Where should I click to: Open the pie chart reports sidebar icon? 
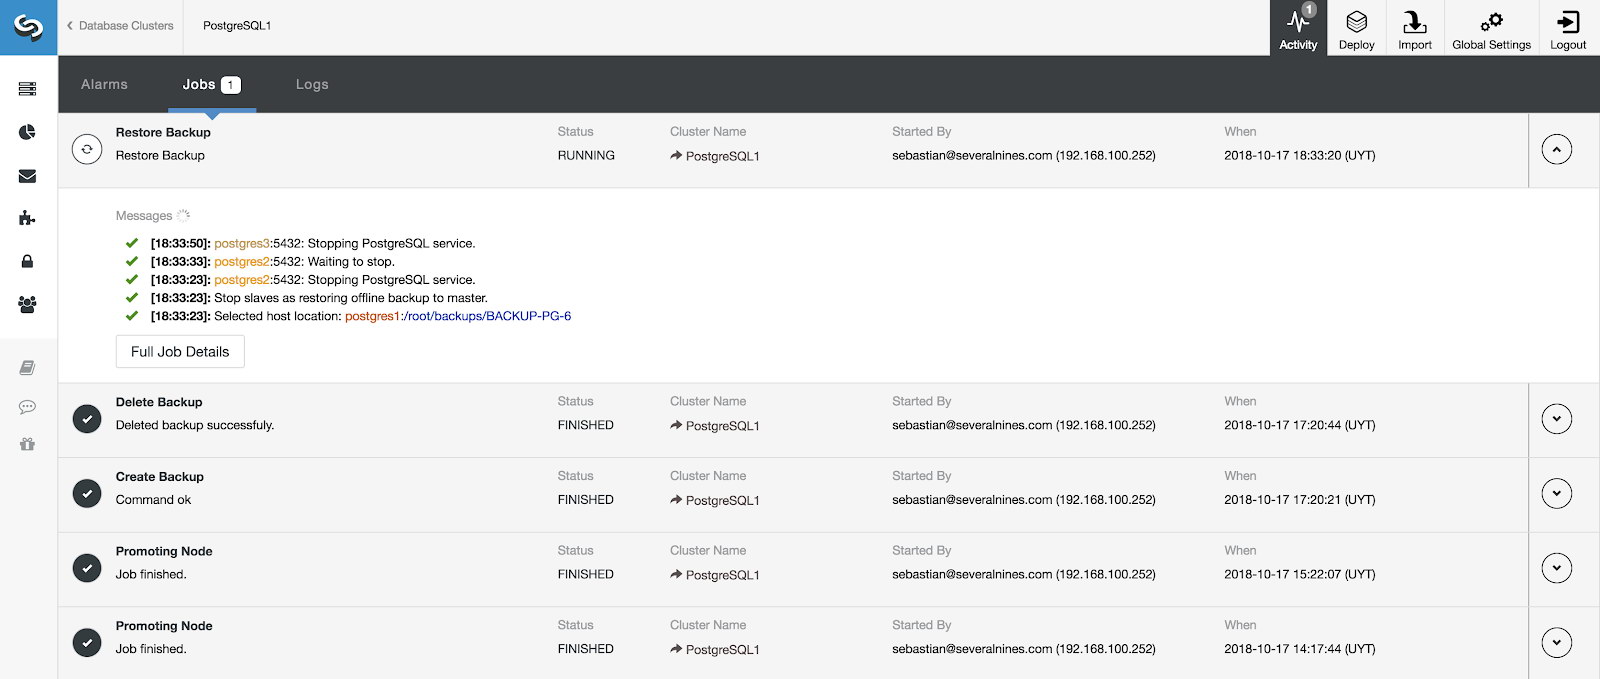(27, 132)
